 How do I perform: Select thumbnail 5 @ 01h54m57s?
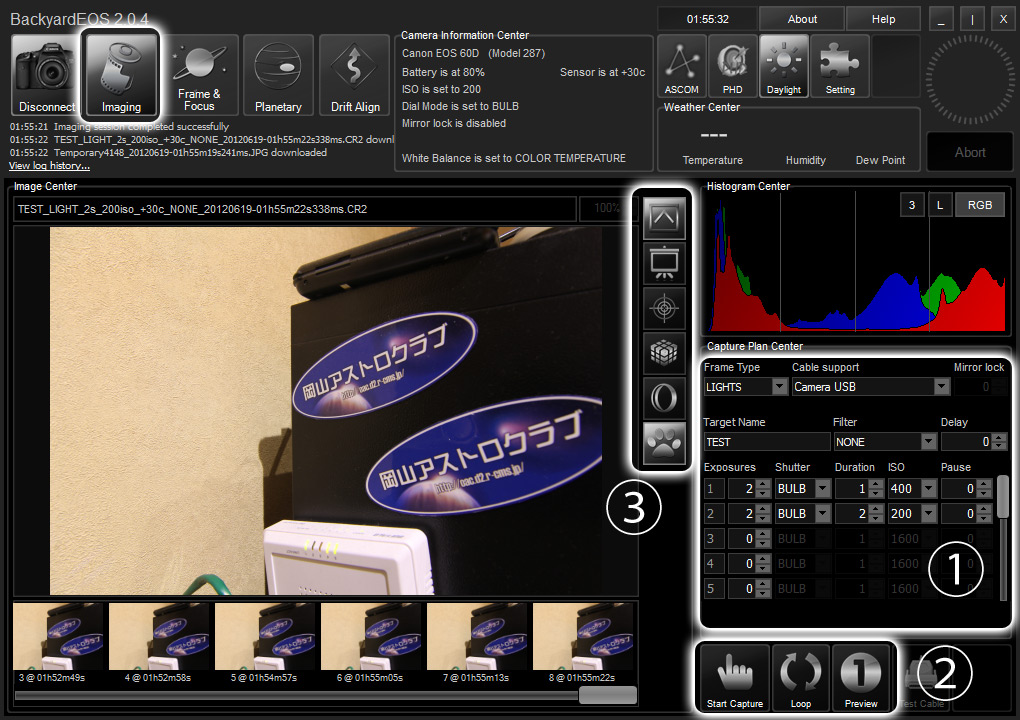point(265,637)
